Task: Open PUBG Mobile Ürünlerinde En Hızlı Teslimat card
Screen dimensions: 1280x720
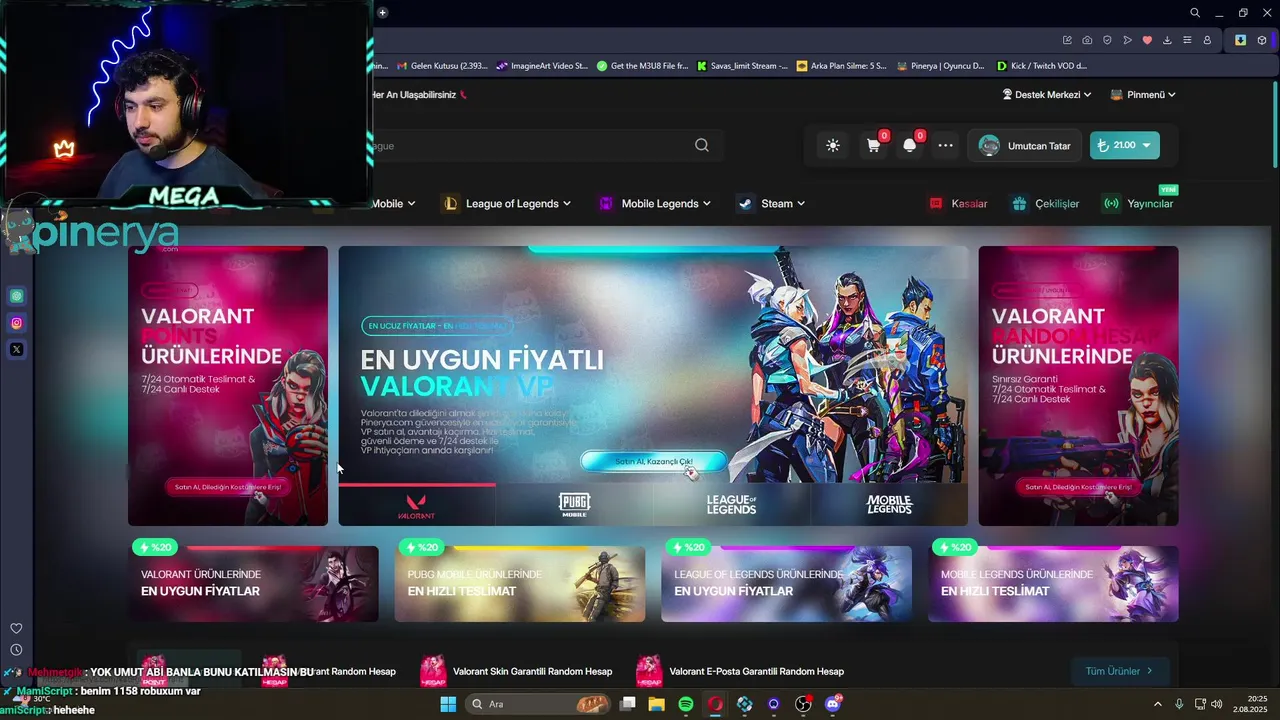Action: point(520,583)
